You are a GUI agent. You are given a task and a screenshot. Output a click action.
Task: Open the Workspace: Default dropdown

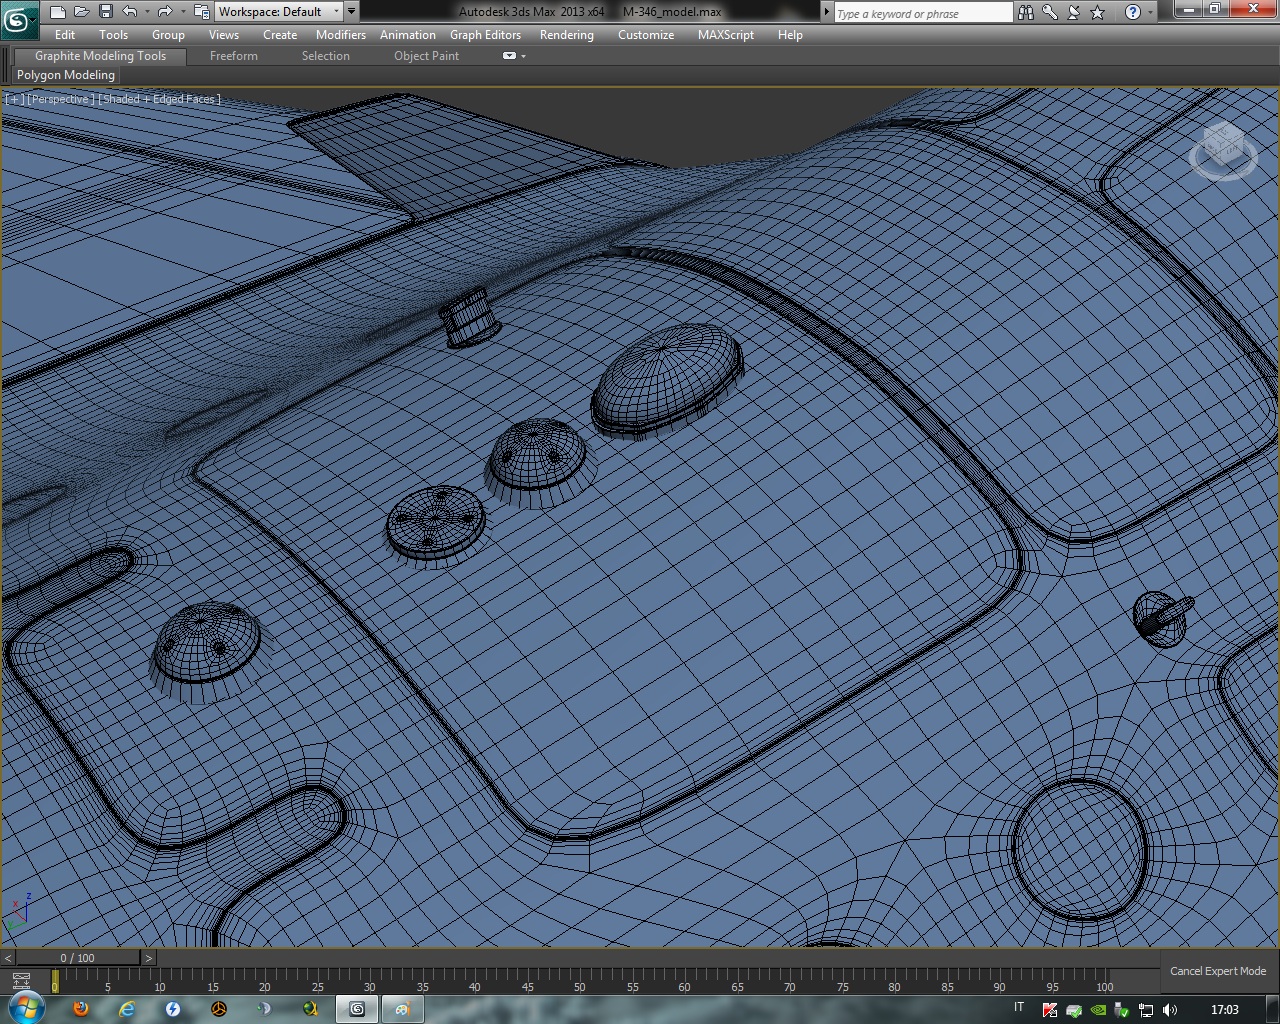coord(279,12)
